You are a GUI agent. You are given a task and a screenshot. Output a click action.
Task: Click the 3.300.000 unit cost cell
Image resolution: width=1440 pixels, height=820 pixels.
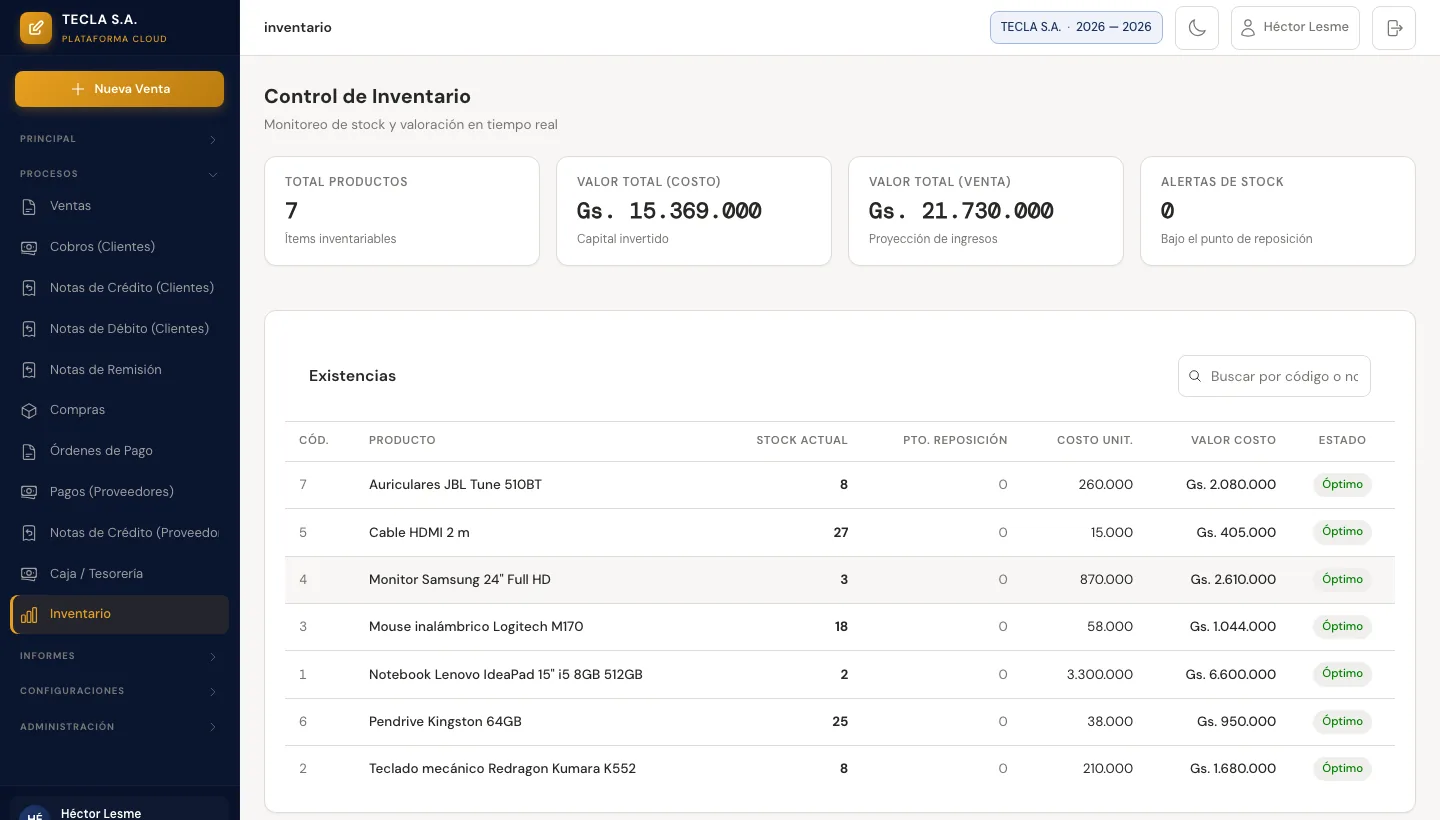click(1100, 675)
